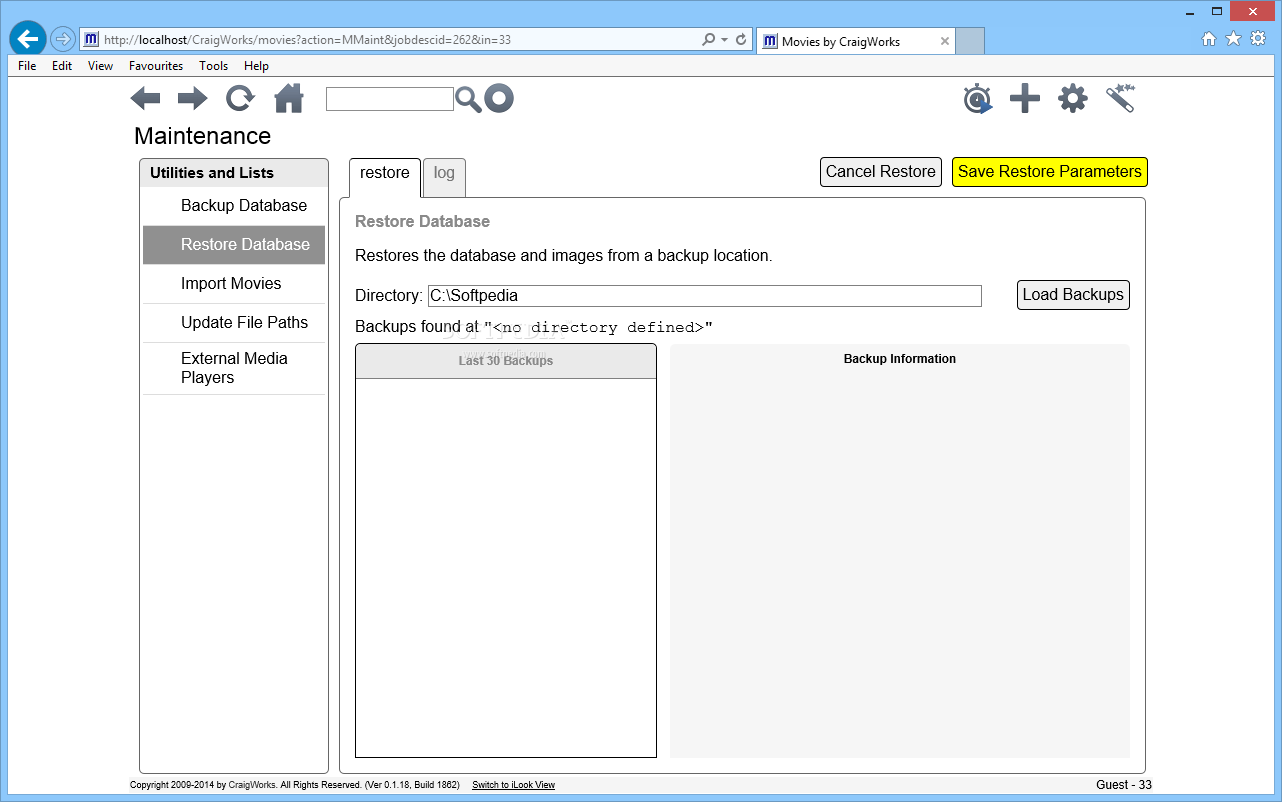Open the browser tools gear icon
This screenshot has height=802, width=1282.
pos(1258,39)
